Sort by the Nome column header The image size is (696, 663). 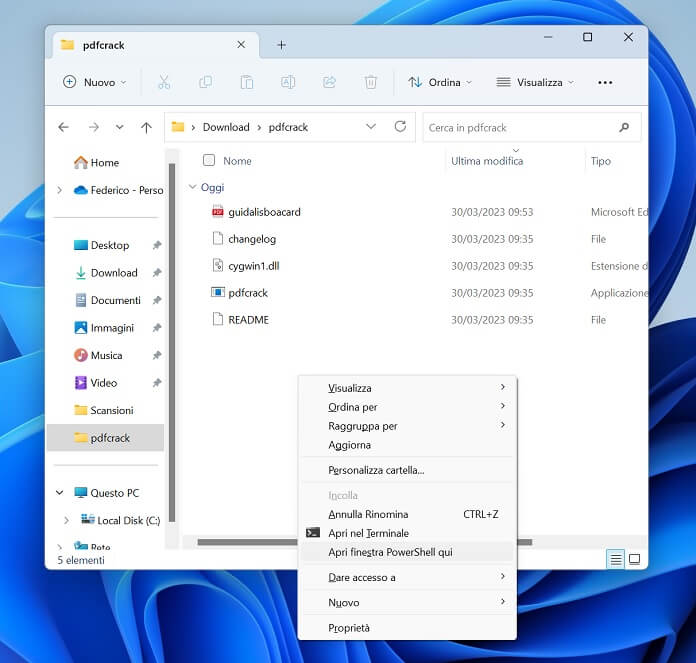point(237,161)
